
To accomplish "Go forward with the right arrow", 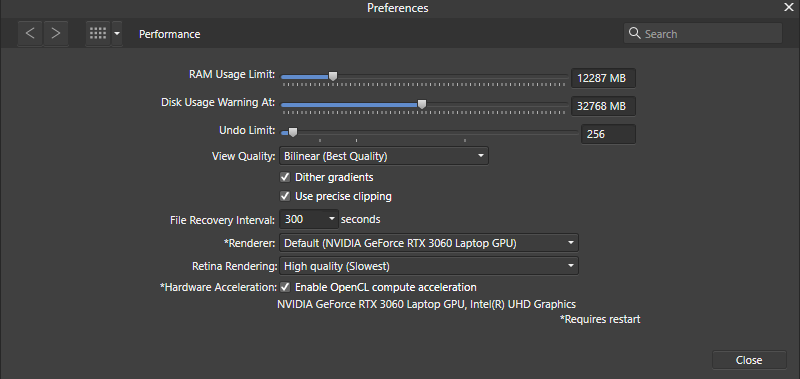I will (x=56, y=34).
